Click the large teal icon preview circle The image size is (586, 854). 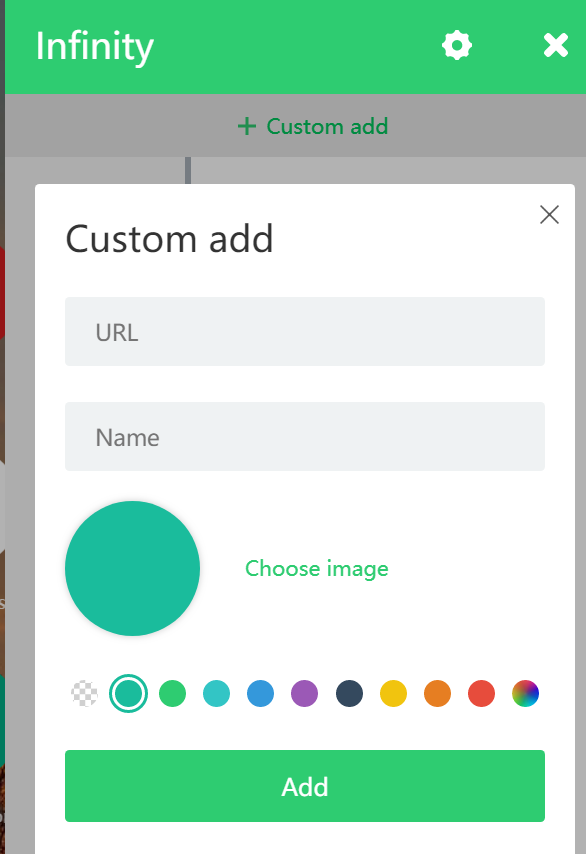pos(132,568)
